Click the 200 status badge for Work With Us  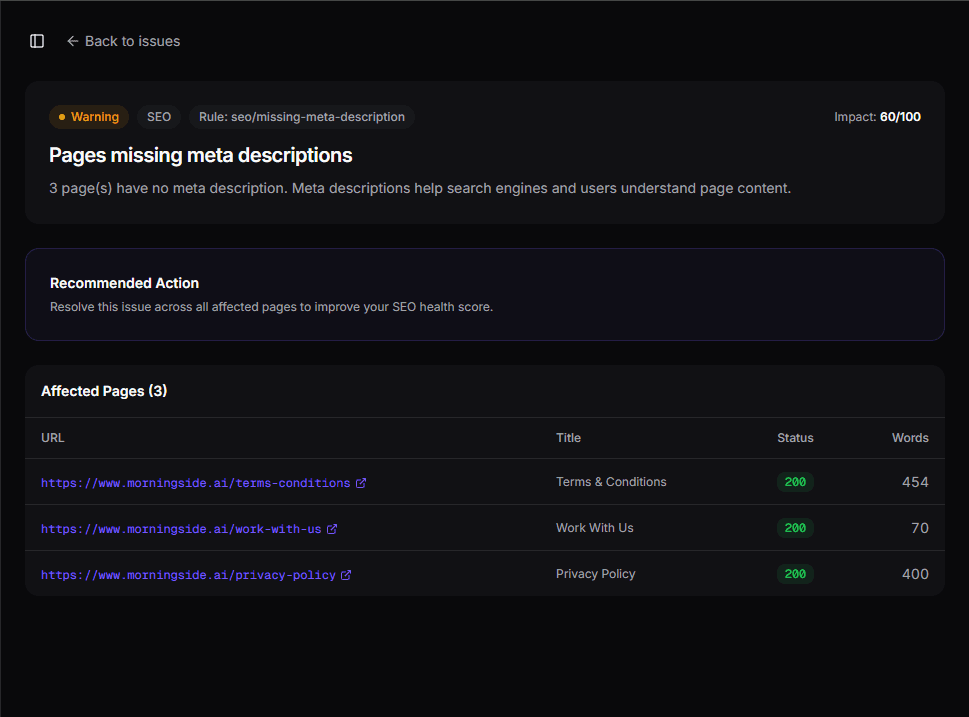(795, 528)
